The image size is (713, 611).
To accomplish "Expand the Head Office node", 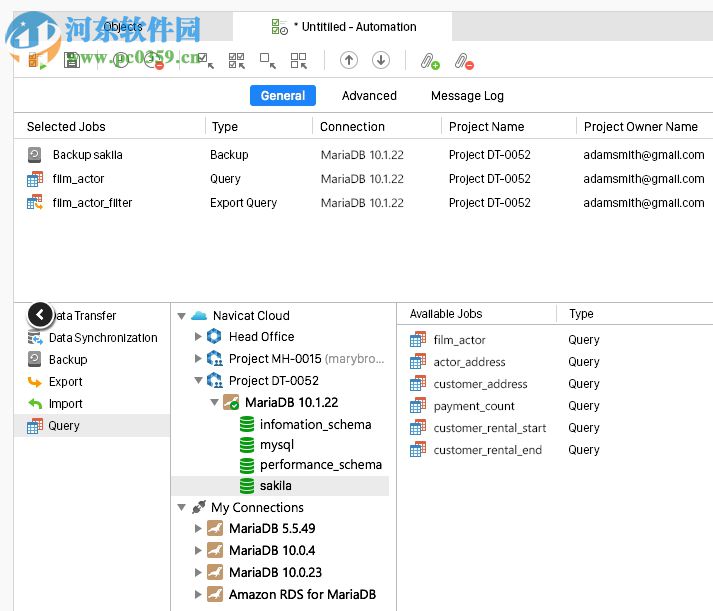I will coord(198,336).
